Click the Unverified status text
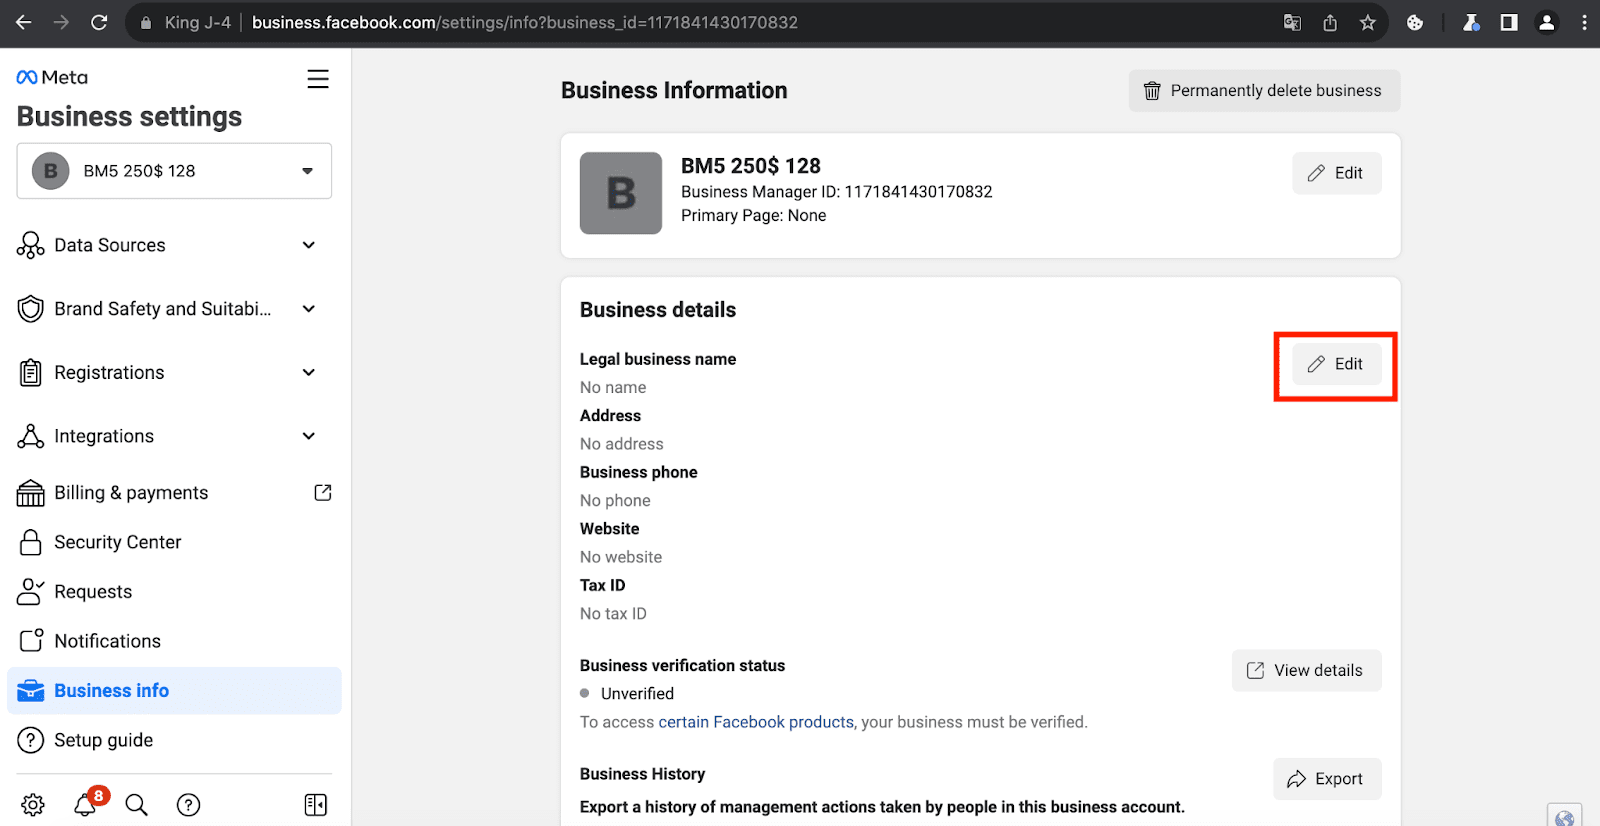The width and height of the screenshot is (1600, 826). click(637, 694)
